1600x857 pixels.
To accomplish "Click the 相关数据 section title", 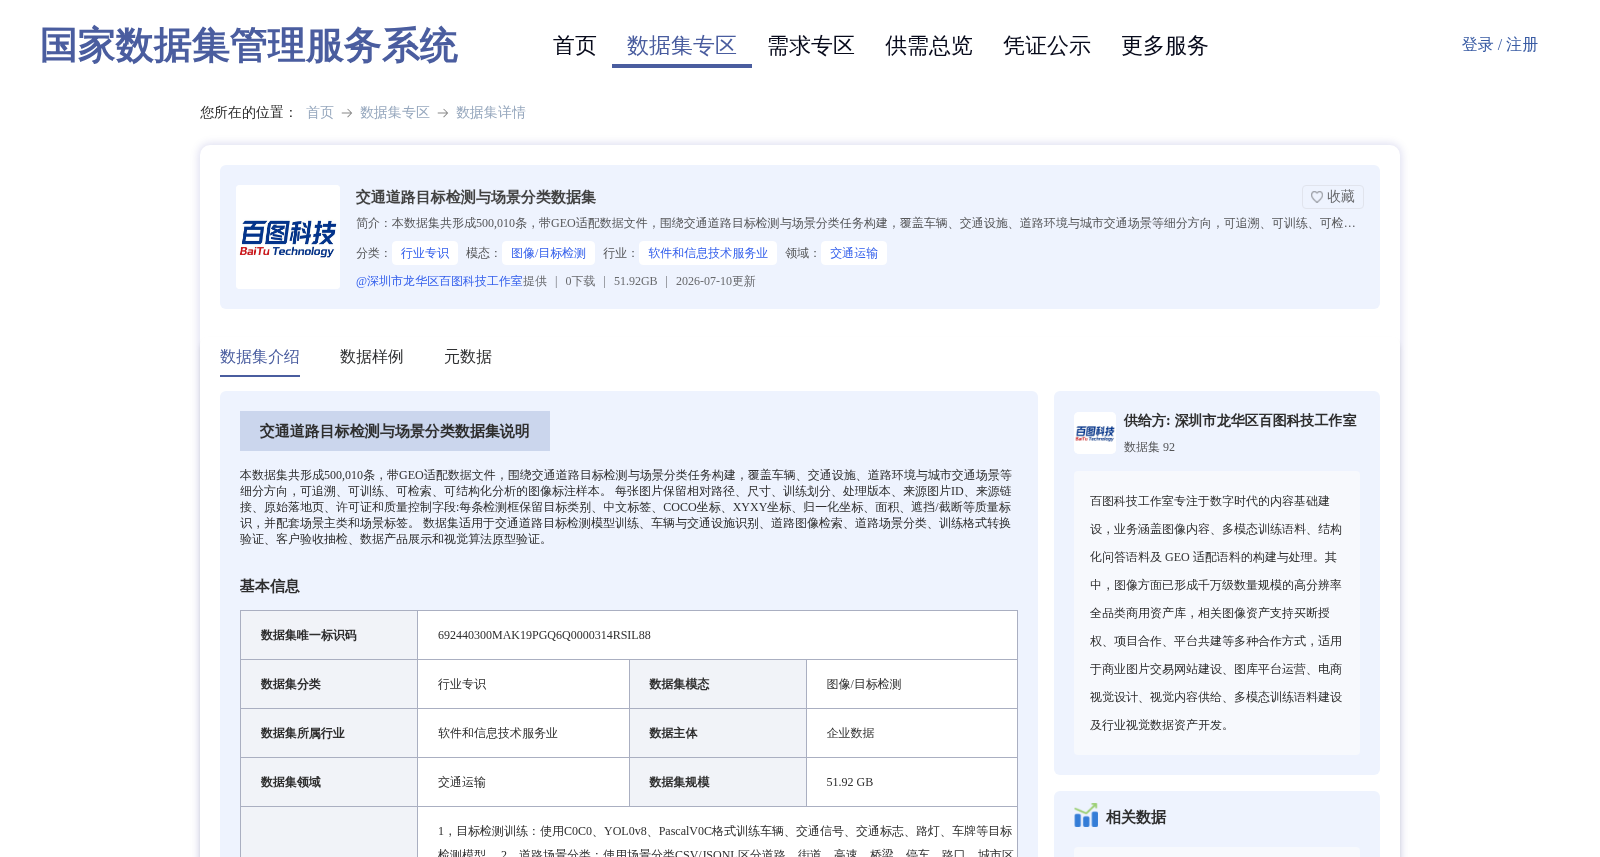I will tap(1136, 817).
